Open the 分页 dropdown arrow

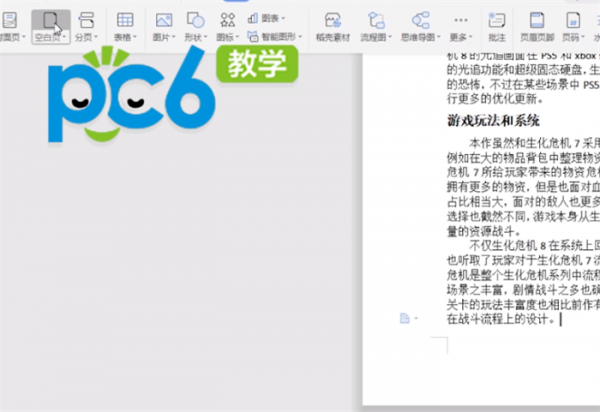(x=96, y=37)
